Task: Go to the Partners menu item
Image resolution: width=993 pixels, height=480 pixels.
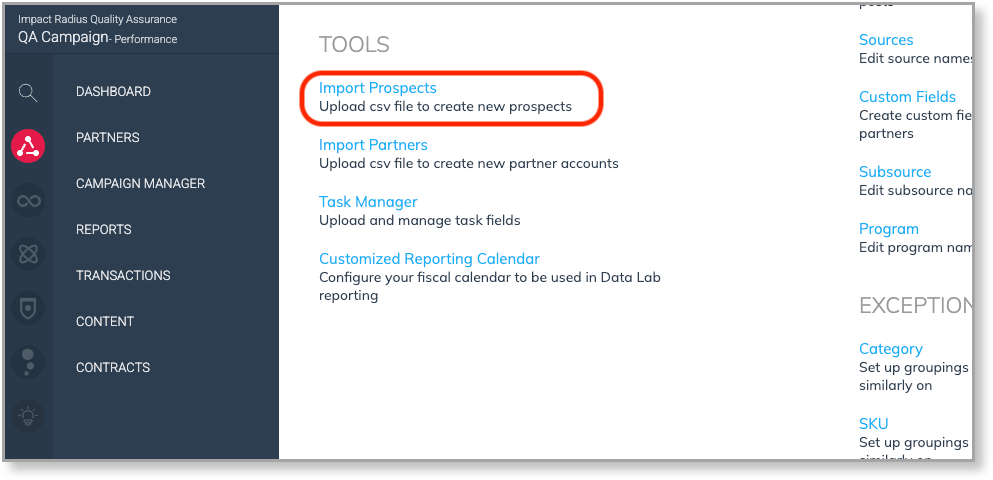Action: click(108, 138)
